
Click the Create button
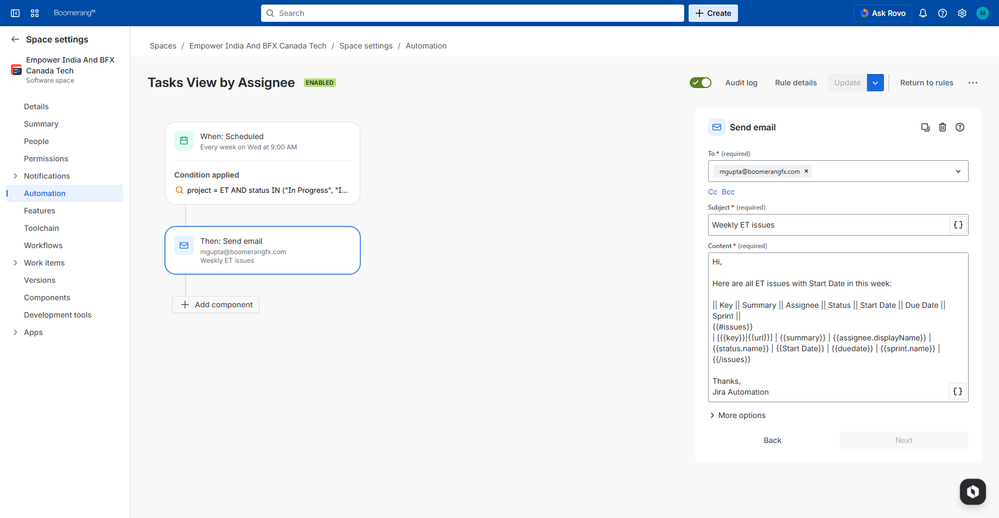[x=713, y=13]
